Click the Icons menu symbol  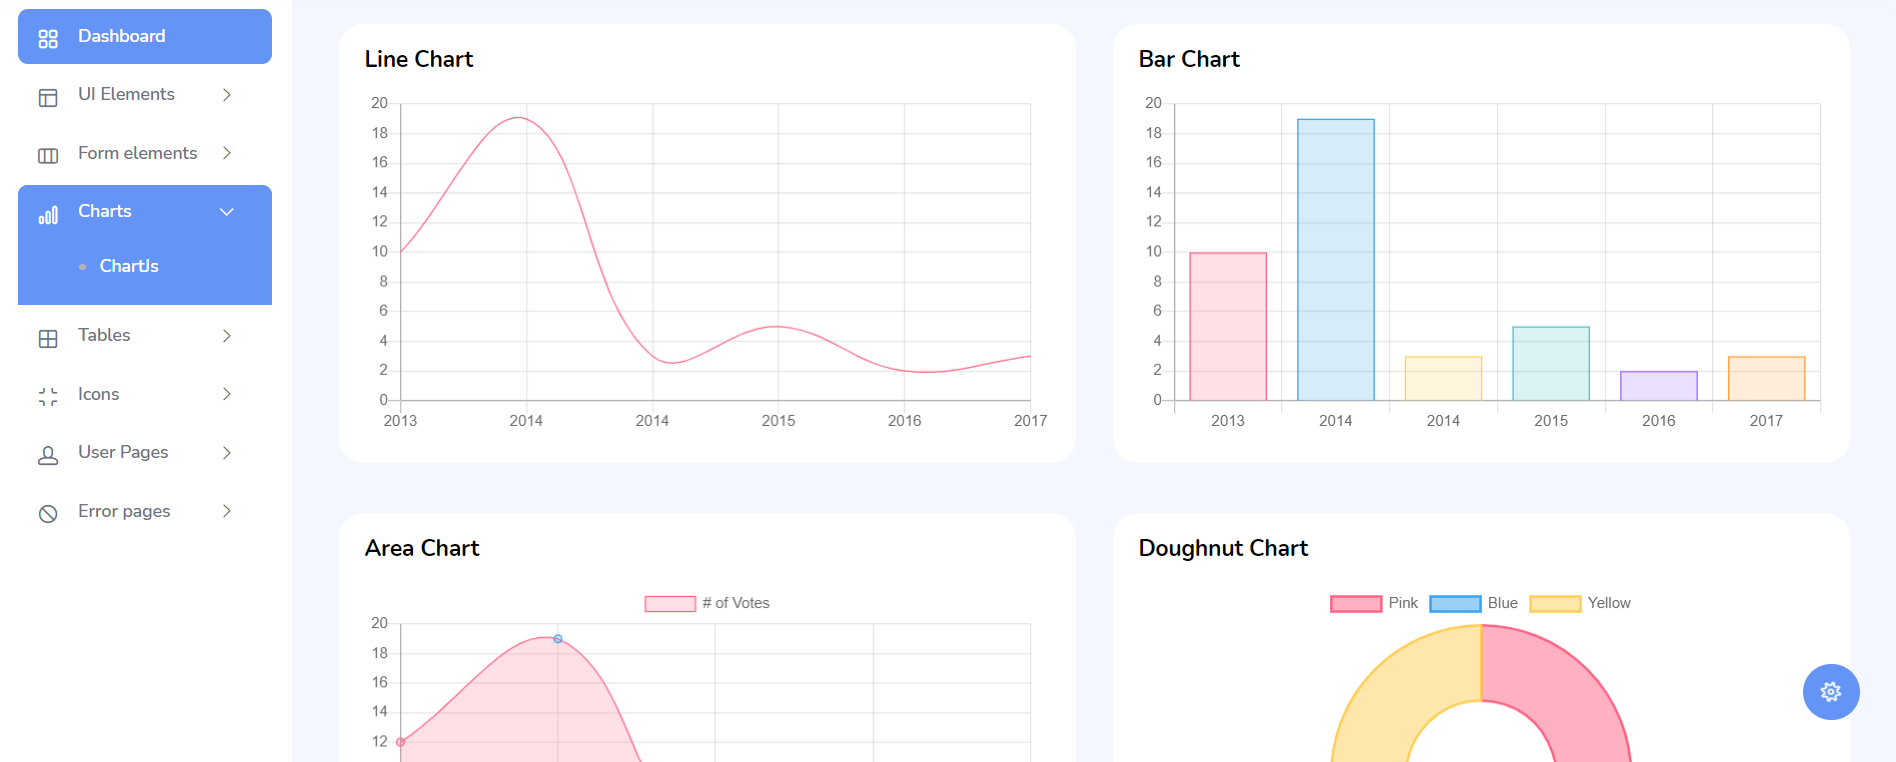pyautogui.click(x=48, y=397)
